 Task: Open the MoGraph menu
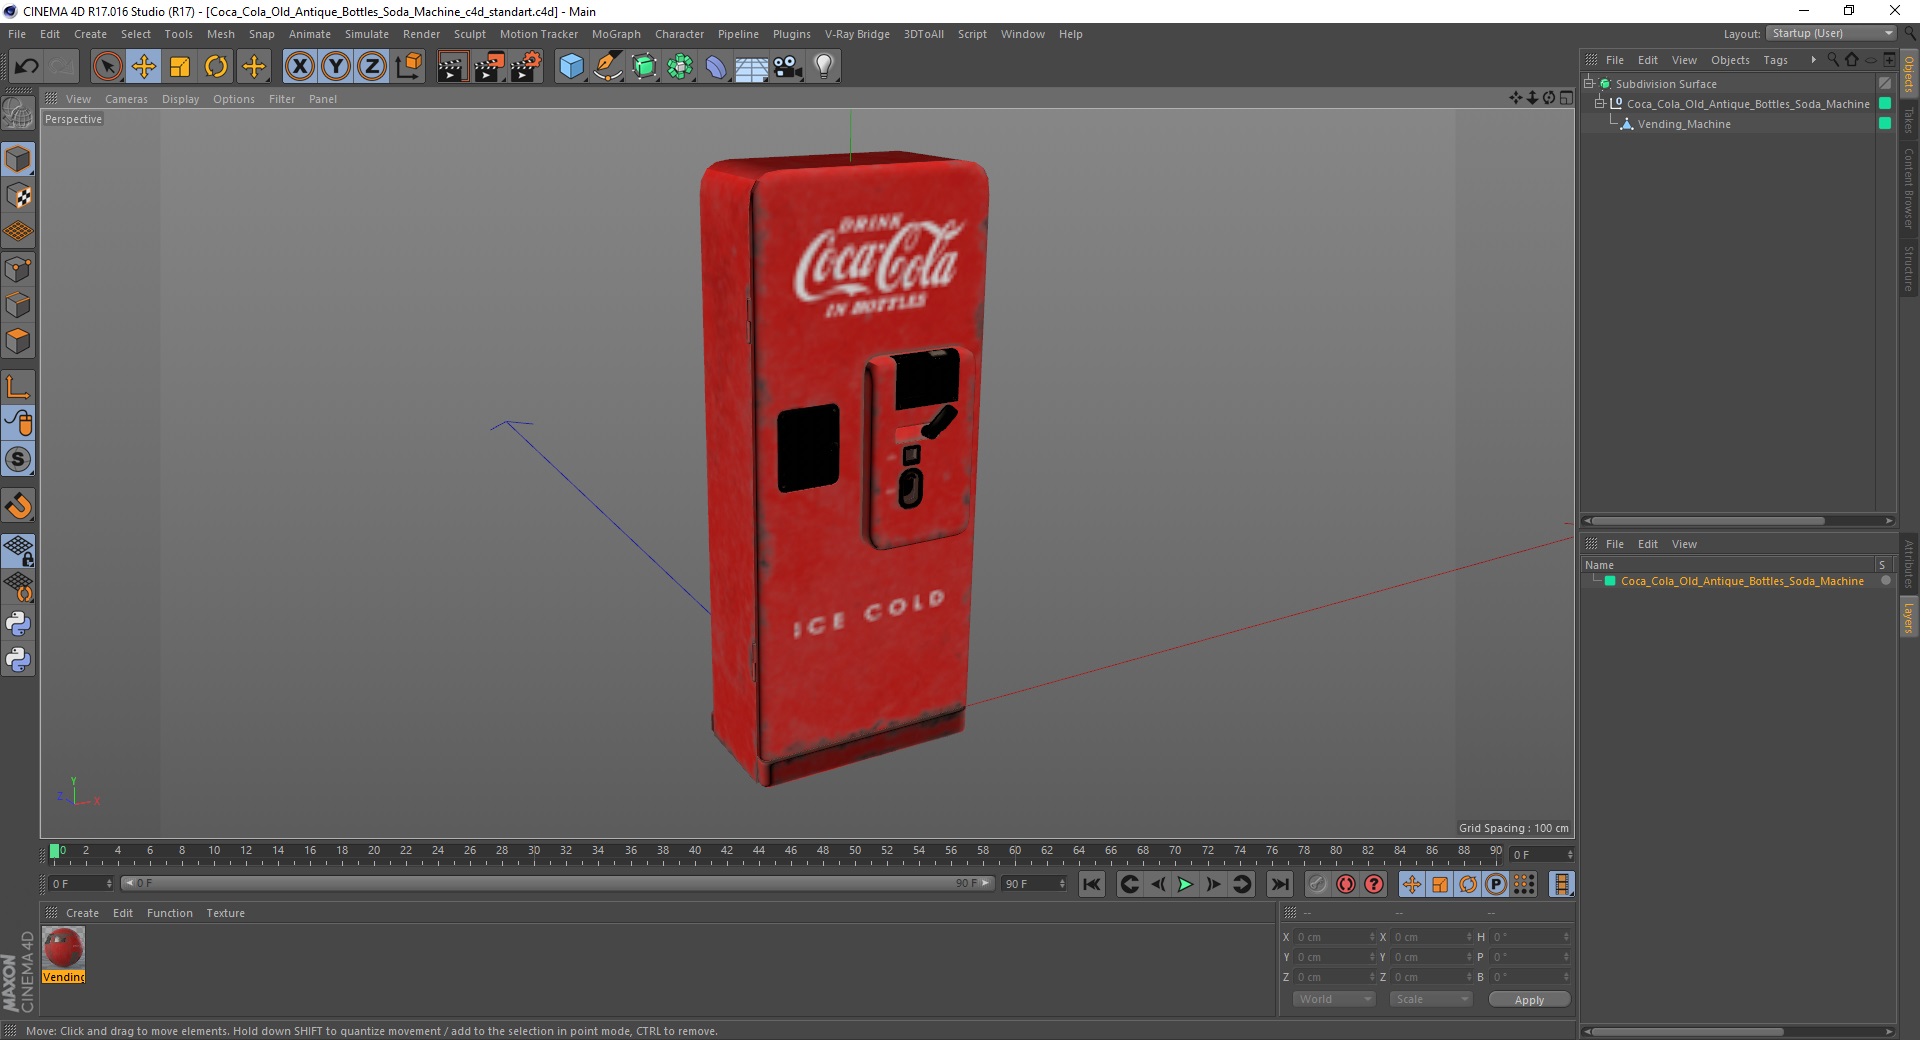pyautogui.click(x=616, y=34)
